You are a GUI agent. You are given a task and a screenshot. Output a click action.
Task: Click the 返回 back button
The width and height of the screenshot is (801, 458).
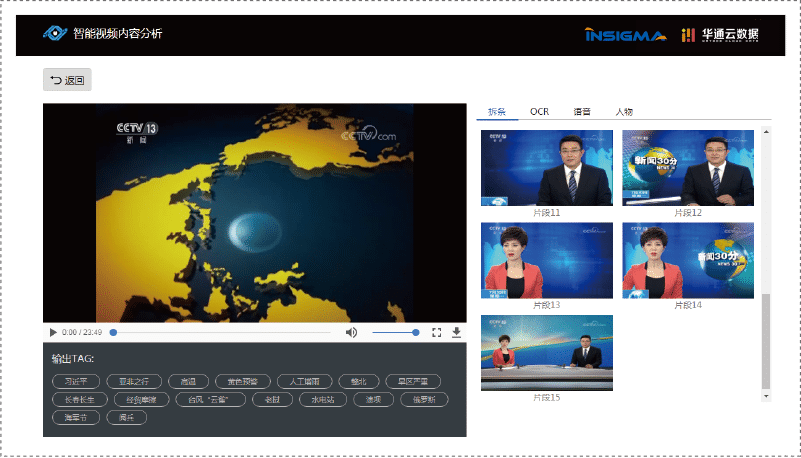[67, 80]
